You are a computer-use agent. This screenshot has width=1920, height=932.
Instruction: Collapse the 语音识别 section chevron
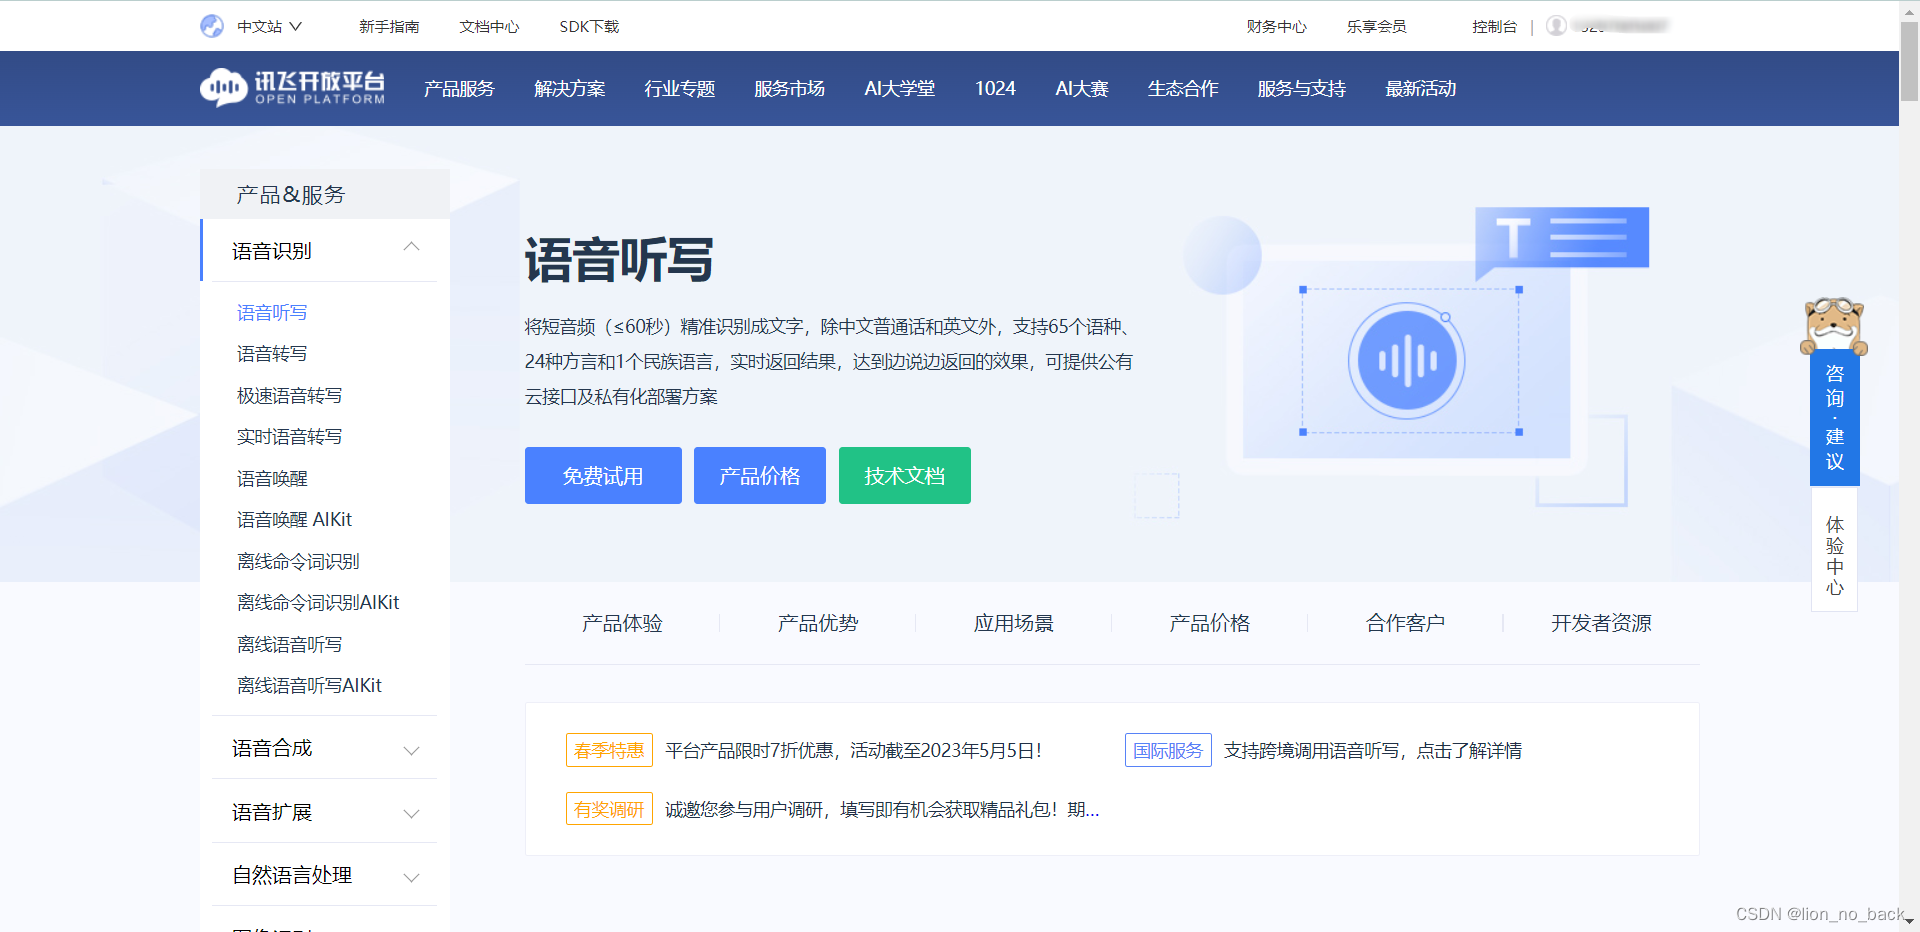tap(411, 248)
